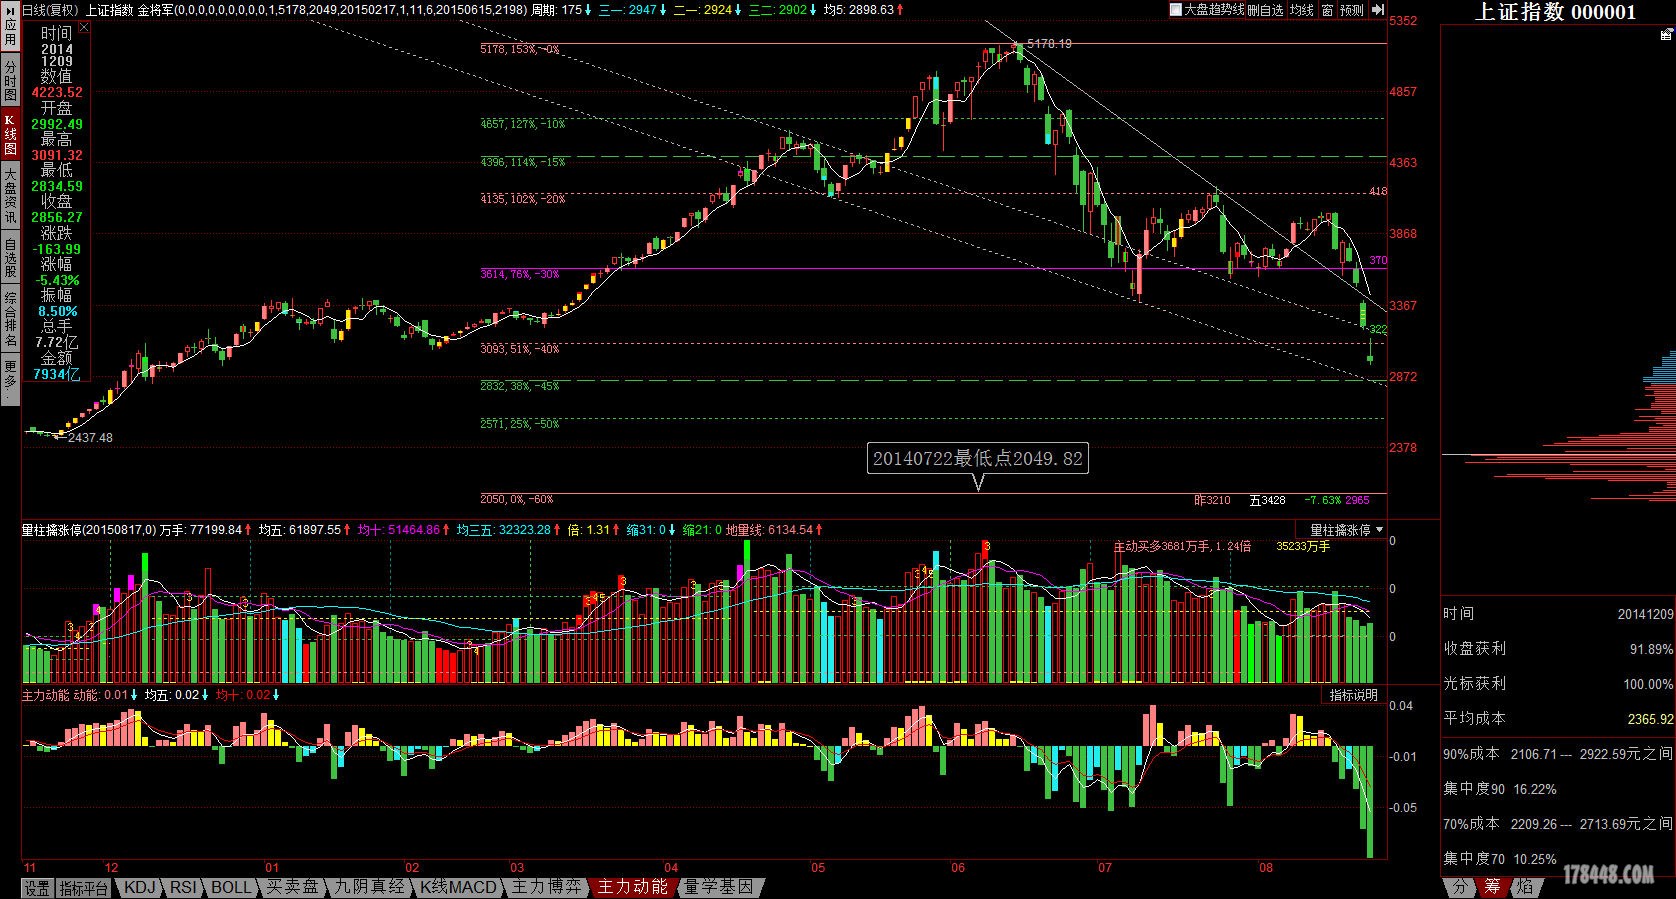Click the 窗 button
Screen dimensions: 1676x899
pyautogui.click(x=1327, y=10)
